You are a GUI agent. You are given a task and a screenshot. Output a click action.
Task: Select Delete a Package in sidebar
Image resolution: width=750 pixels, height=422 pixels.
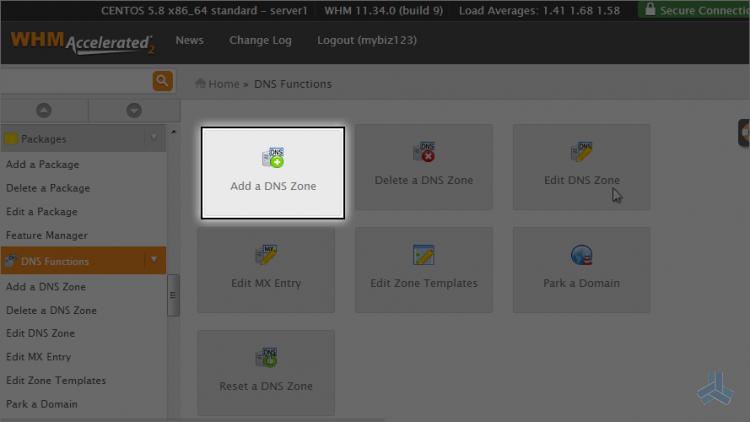pos(48,188)
